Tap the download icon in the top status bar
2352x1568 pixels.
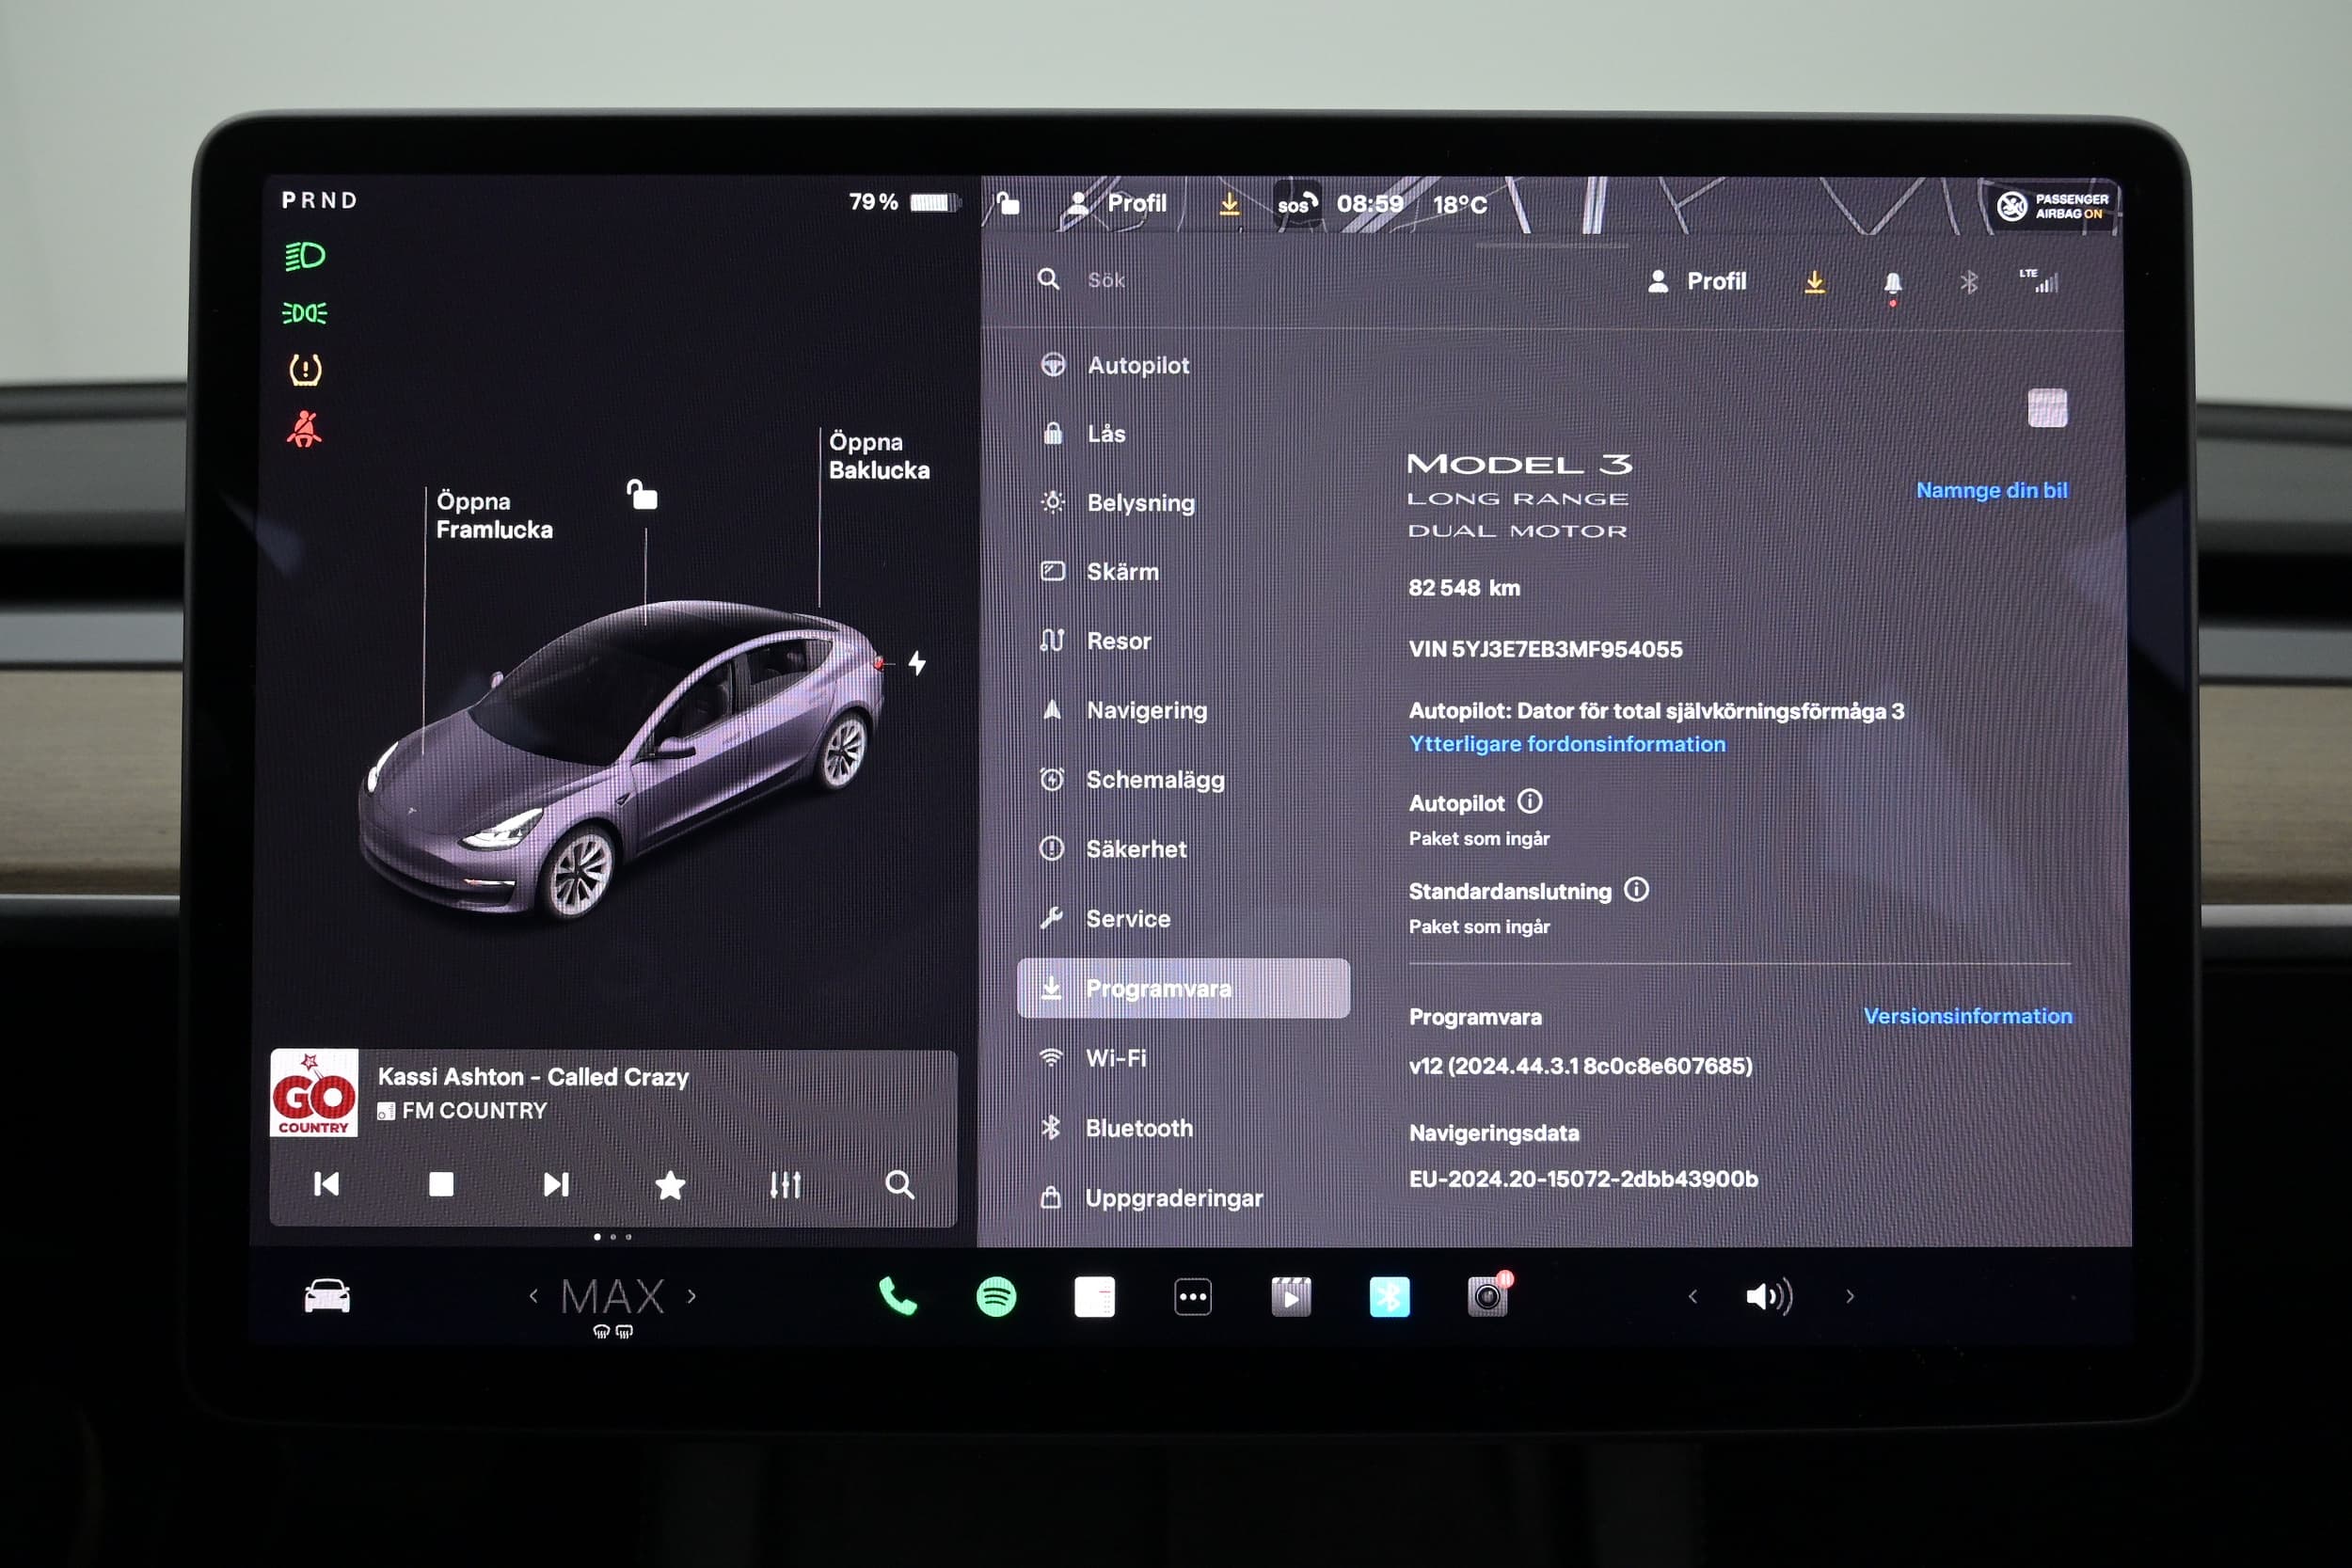point(1229,204)
